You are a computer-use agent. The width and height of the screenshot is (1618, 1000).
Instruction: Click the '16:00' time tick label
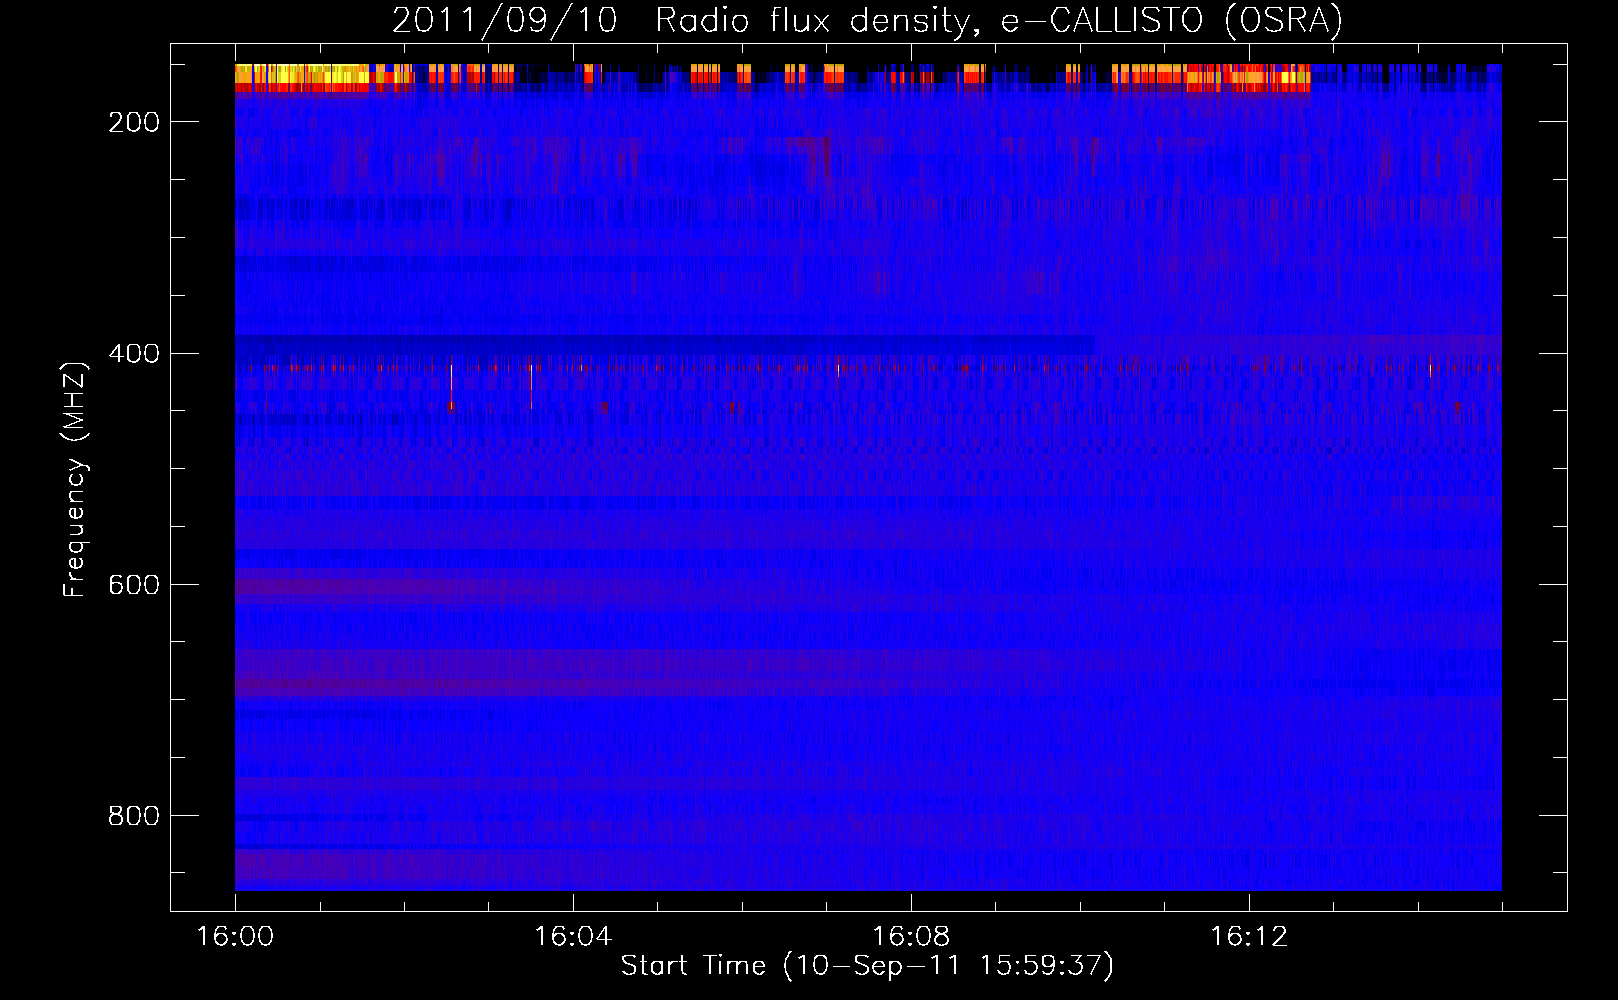pos(235,937)
